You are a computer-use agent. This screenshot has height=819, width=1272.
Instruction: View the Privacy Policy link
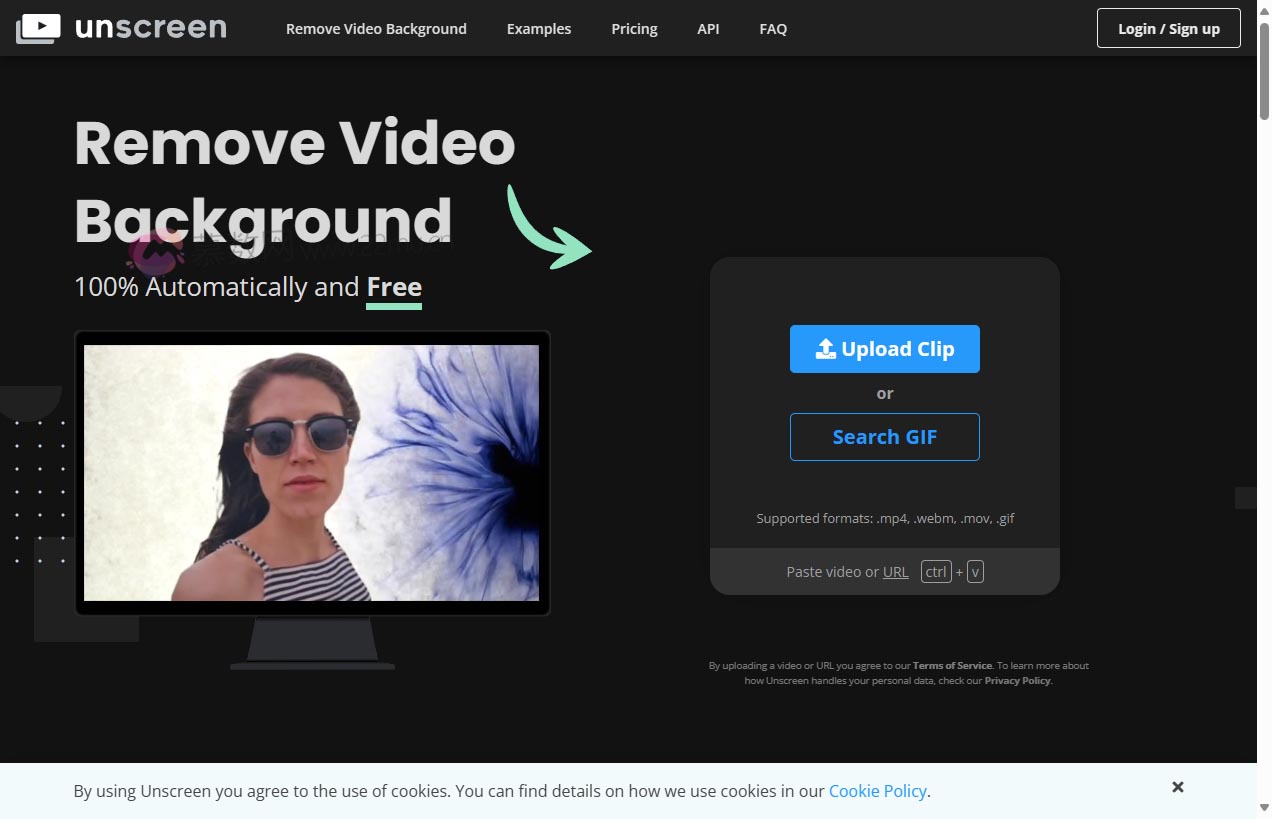tap(1017, 681)
